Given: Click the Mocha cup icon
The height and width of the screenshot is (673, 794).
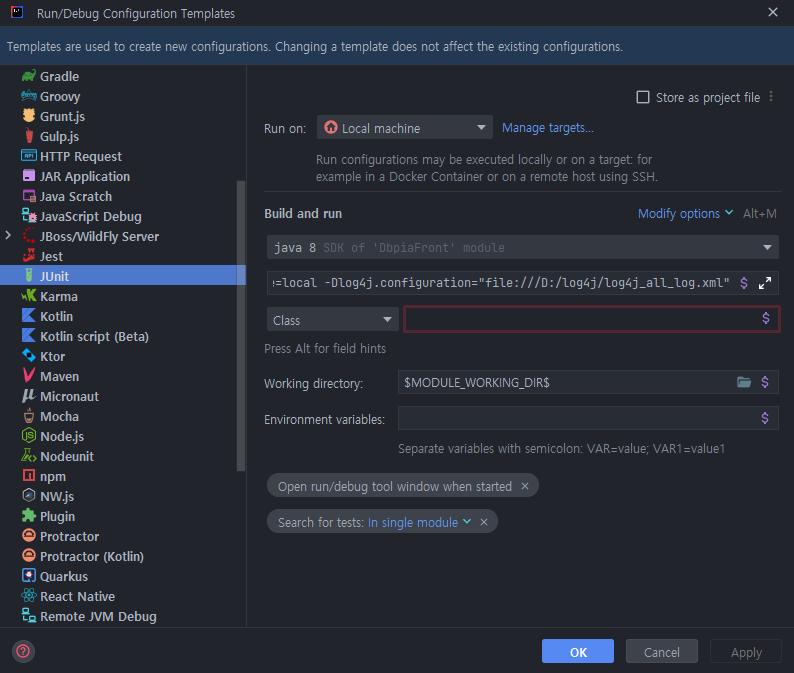Looking at the screenshot, I should [29, 416].
